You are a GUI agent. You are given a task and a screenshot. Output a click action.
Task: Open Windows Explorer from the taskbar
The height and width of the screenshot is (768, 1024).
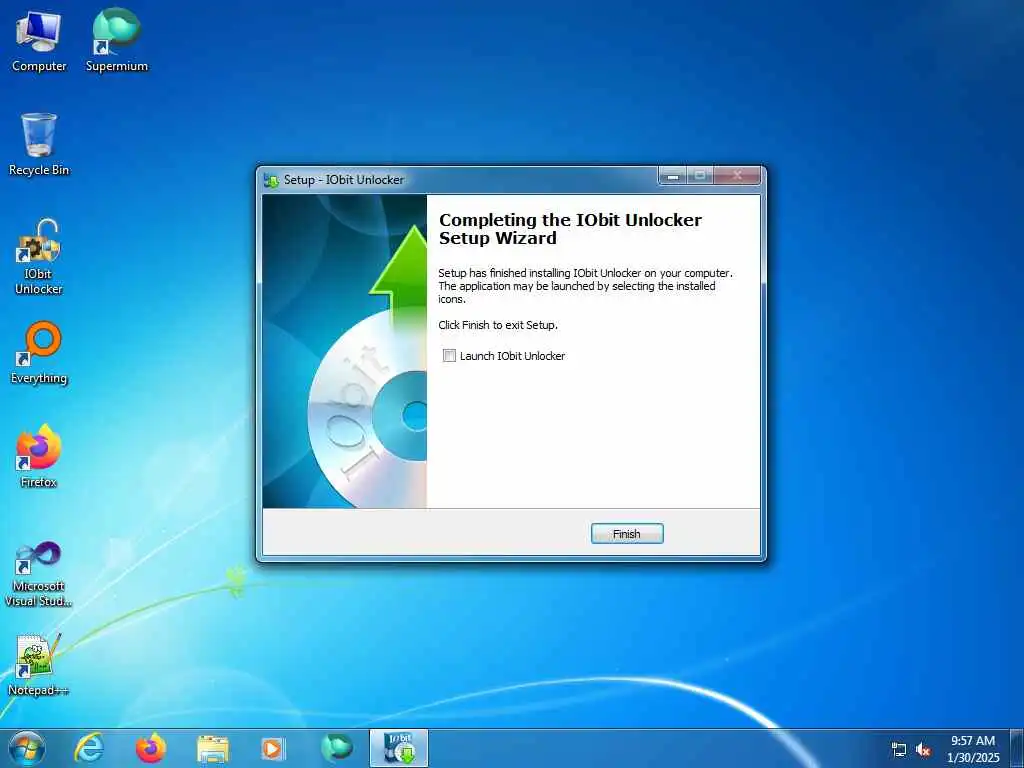click(x=213, y=749)
